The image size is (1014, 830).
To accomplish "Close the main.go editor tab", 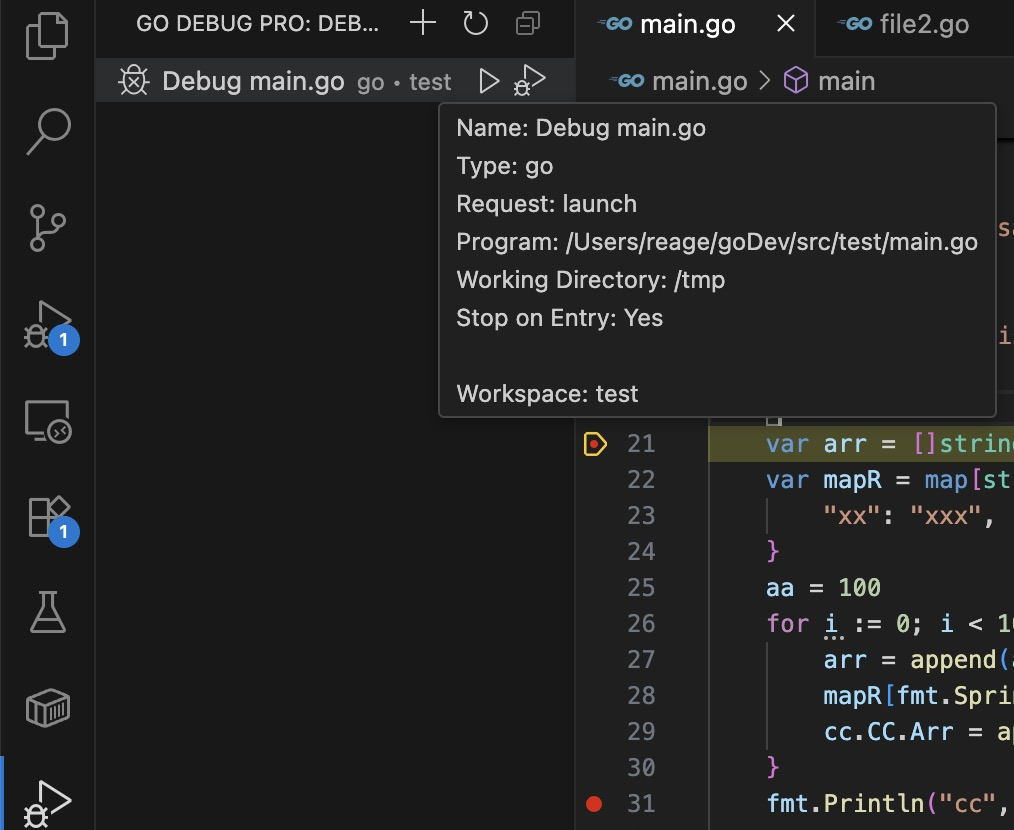I will [787, 25].
